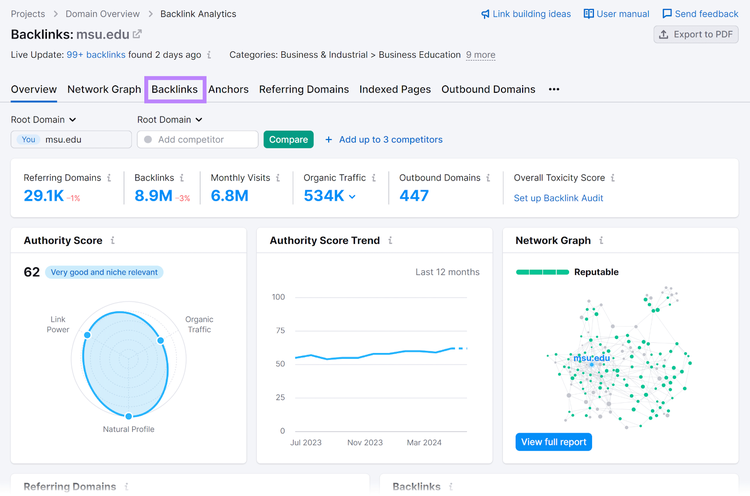Click info icon beside bottom Referring Domains heading

coord(126,486)
